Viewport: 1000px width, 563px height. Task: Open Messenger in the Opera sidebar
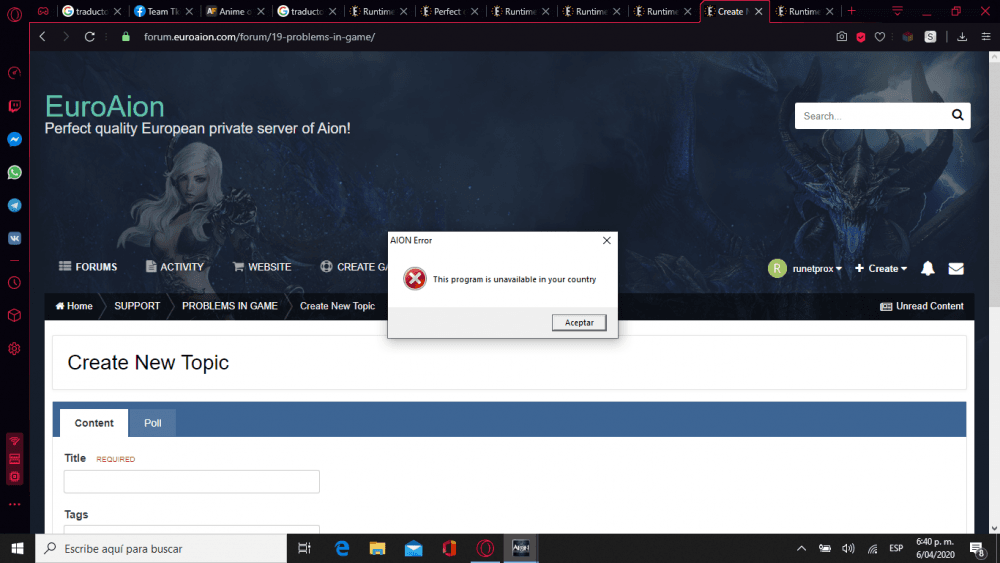15,140
